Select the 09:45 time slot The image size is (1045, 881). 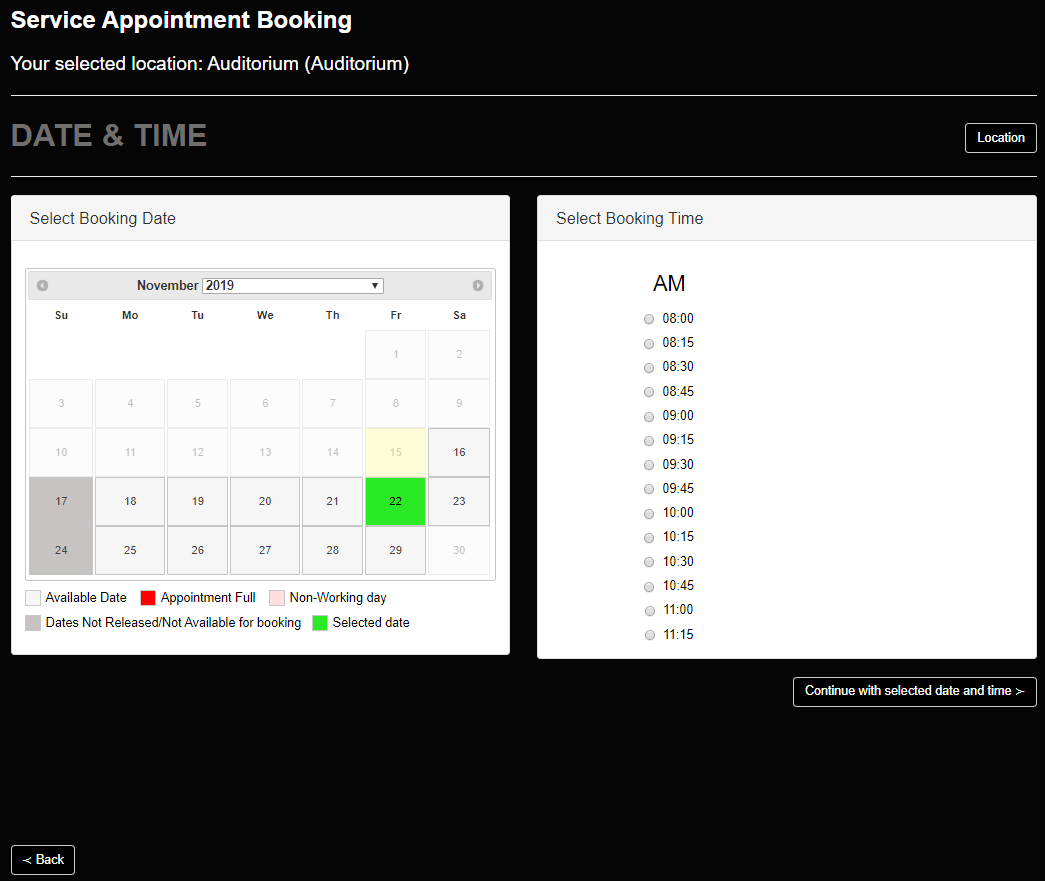pos(649,488)
